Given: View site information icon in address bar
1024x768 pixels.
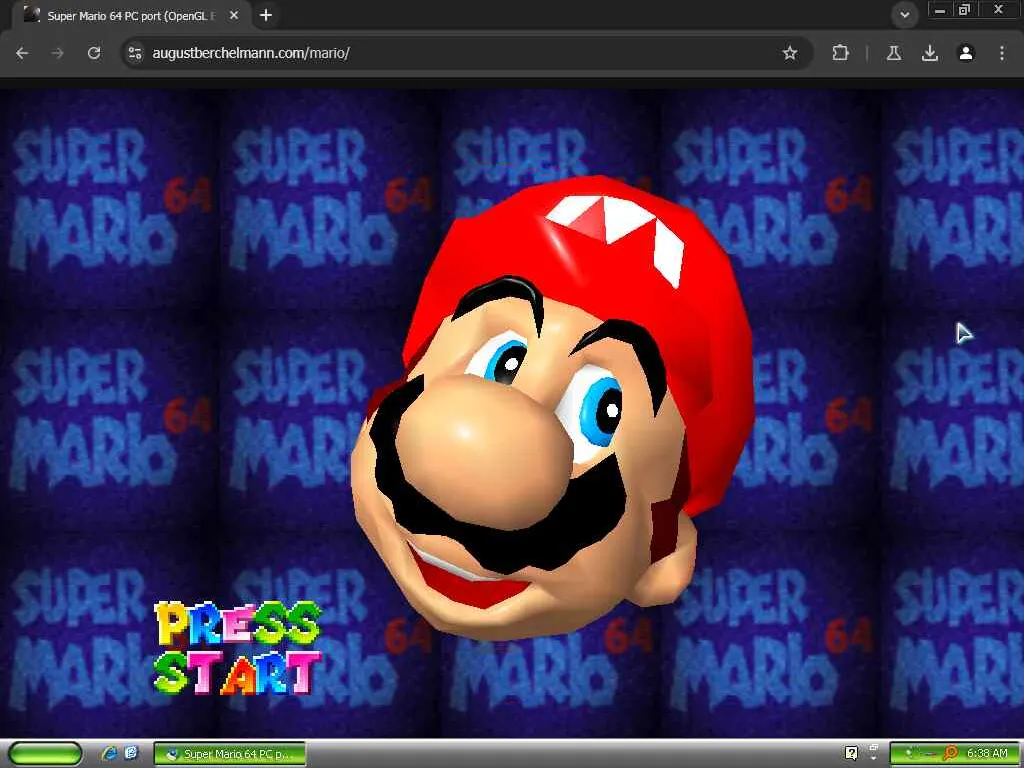Looking at the screenshot, I should 135,53.
